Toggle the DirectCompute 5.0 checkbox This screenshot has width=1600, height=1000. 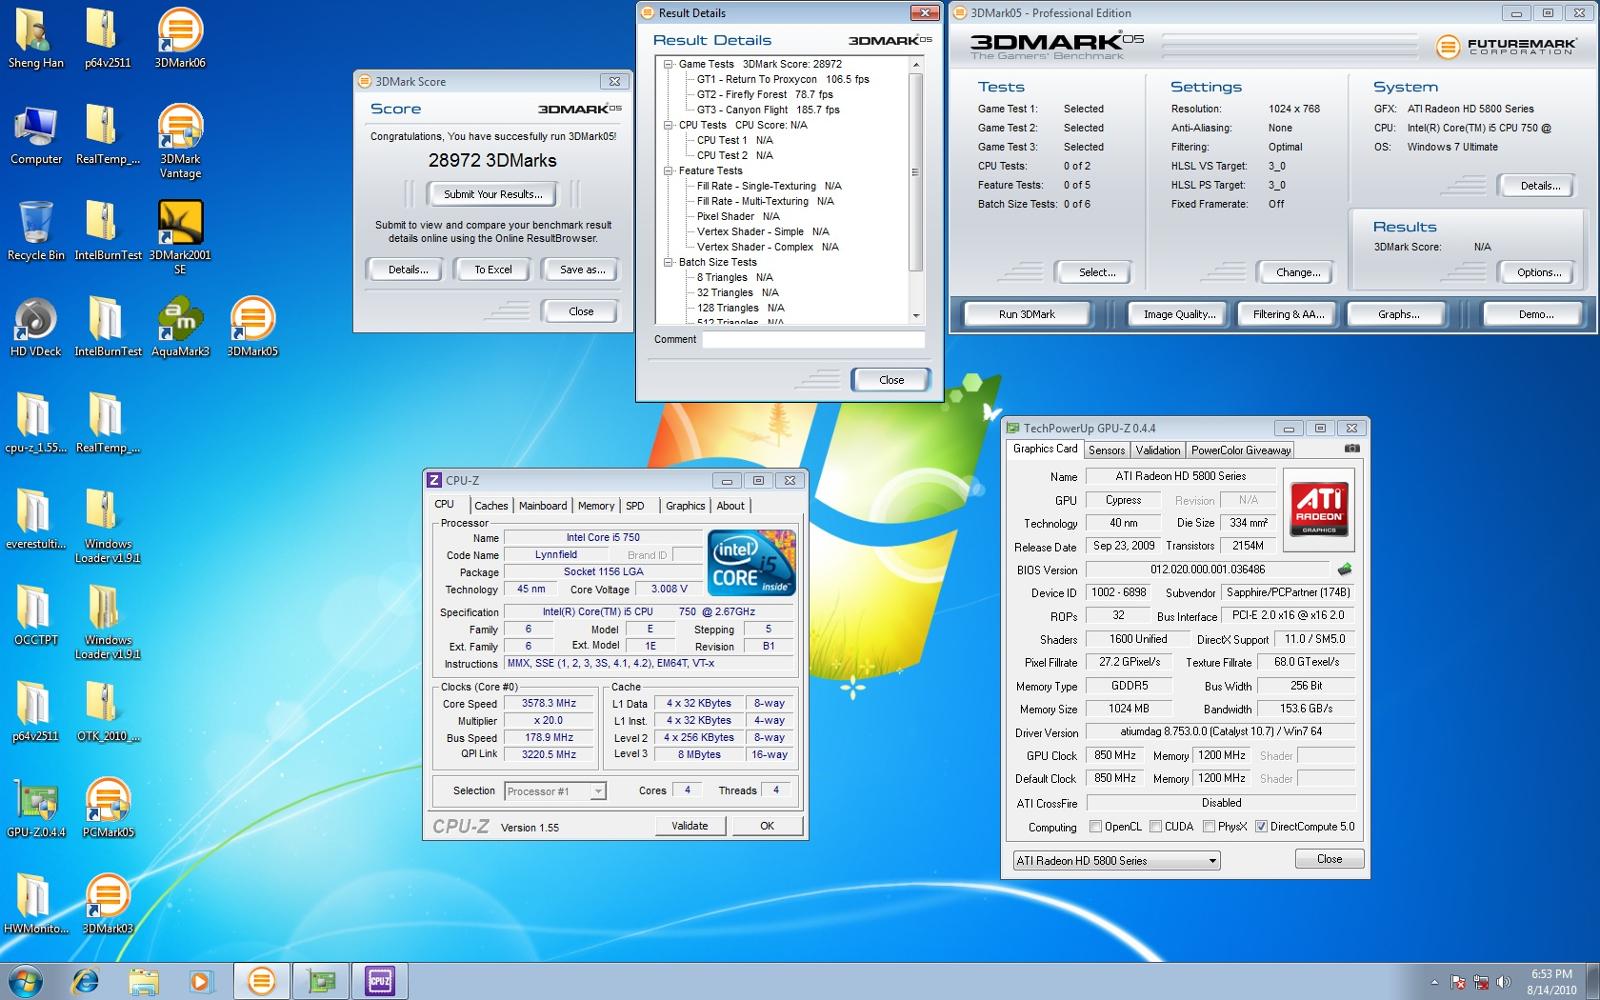[1261, 827]
